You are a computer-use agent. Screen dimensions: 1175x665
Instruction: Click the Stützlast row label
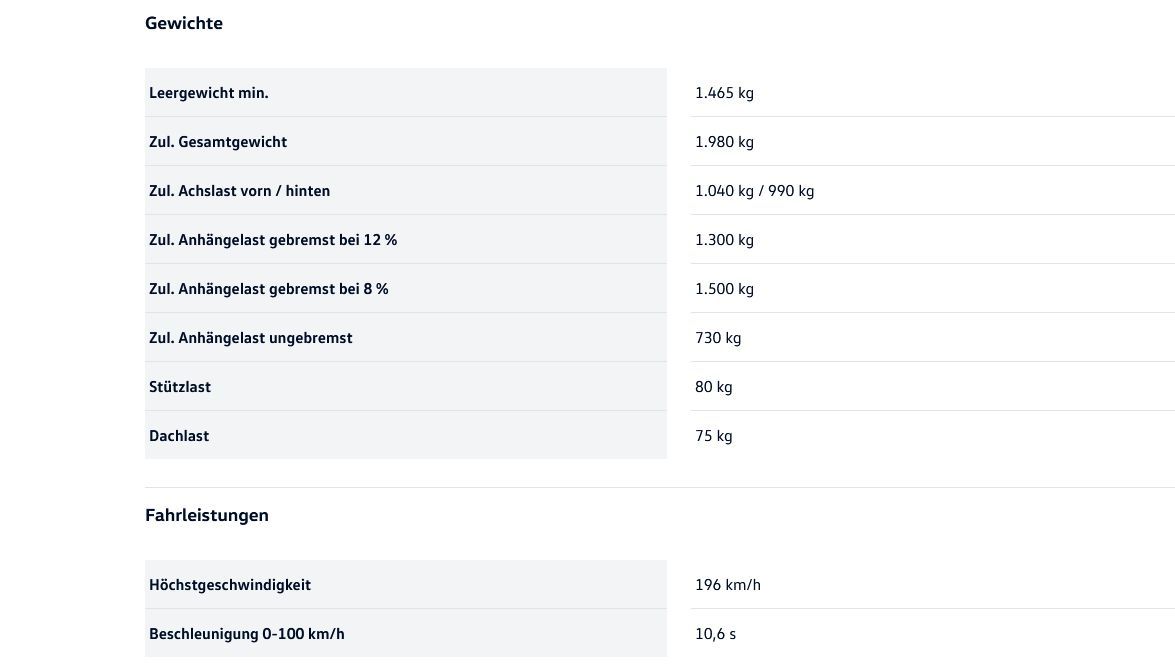180,387
